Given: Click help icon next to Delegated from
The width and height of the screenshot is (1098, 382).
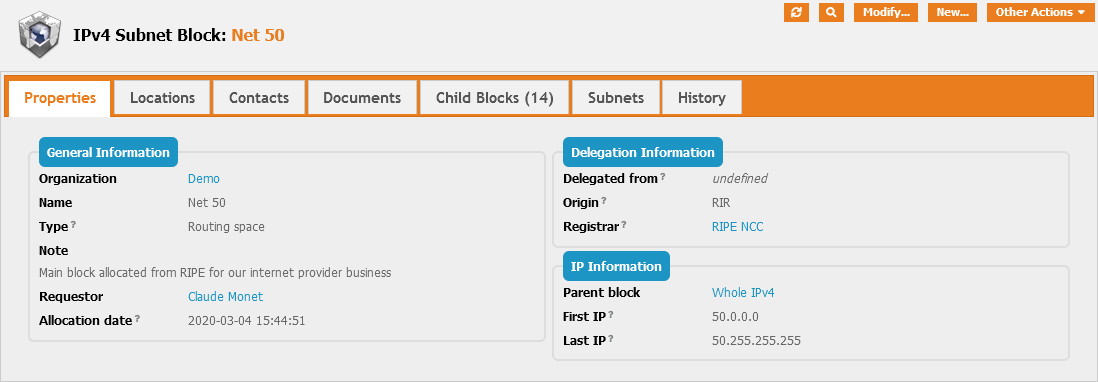Looking at the screenshot, I should point(662,177).
